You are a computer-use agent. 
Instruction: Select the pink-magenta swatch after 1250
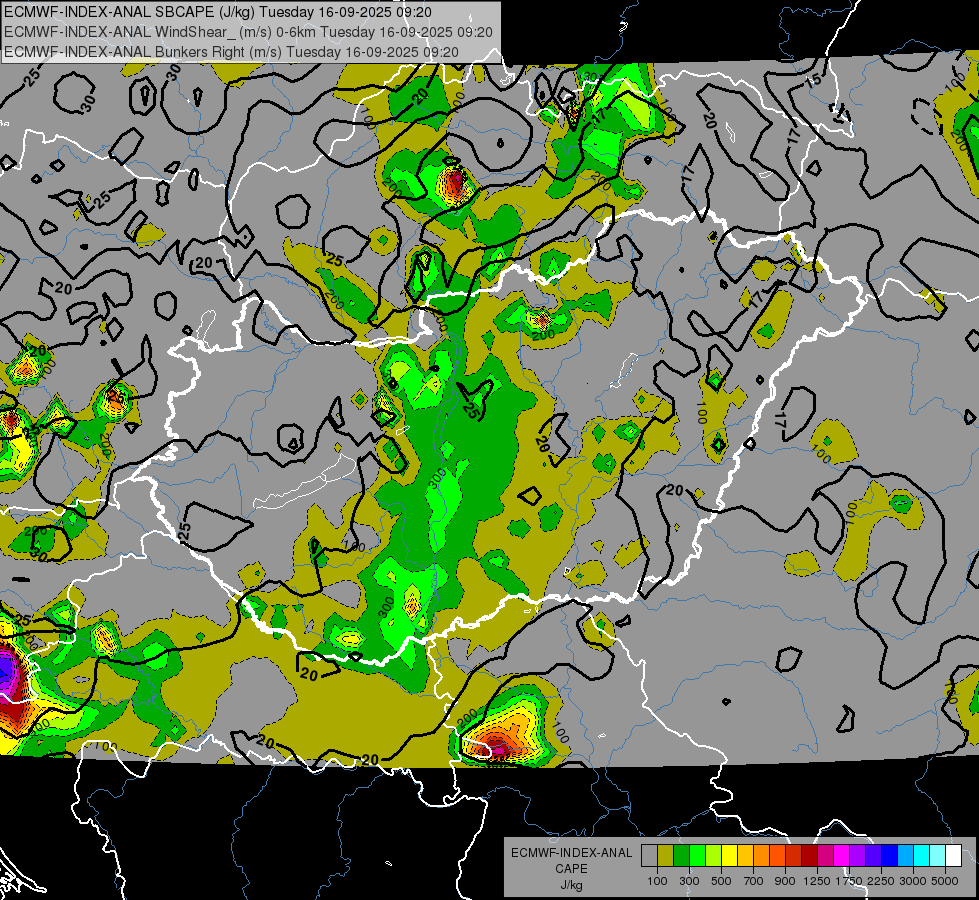[x=825, y=856]
